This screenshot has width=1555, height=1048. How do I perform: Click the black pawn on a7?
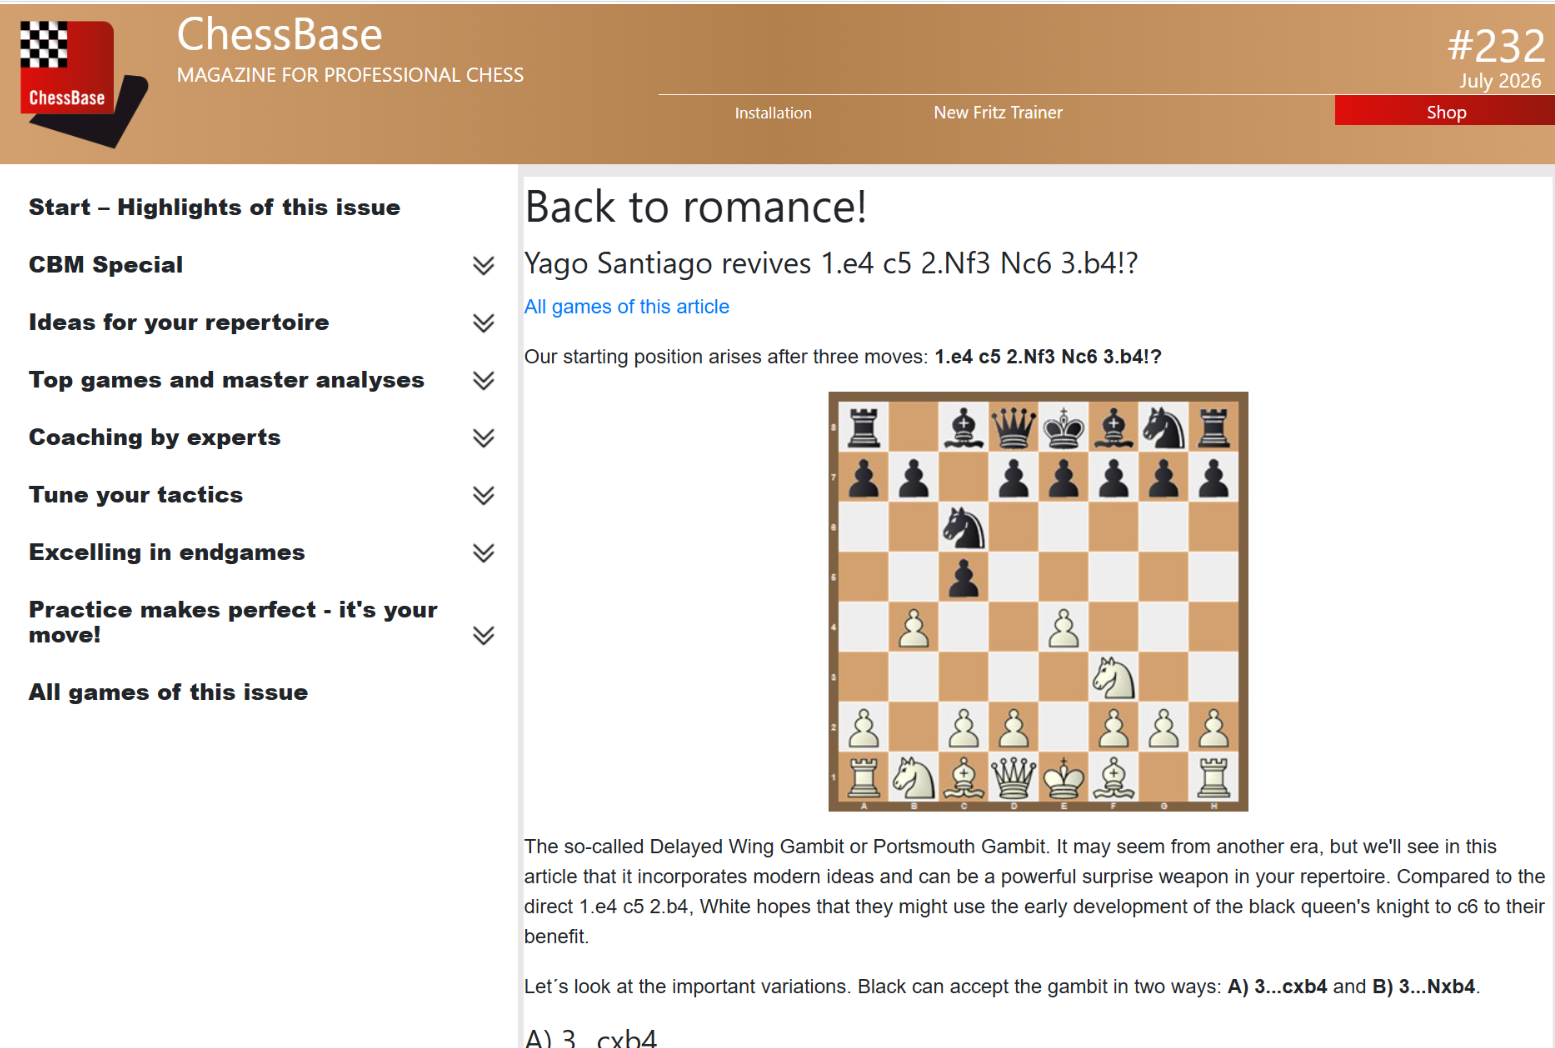pyautogui.click(x=864, y=477)
